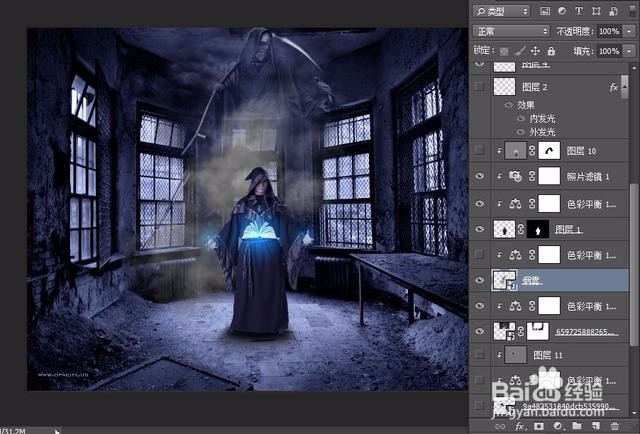Click clipping arrow icon on 图层 10 row
The width and height of the screenshot is (640, 434).
pyautogui.click(x=499, y=151)
